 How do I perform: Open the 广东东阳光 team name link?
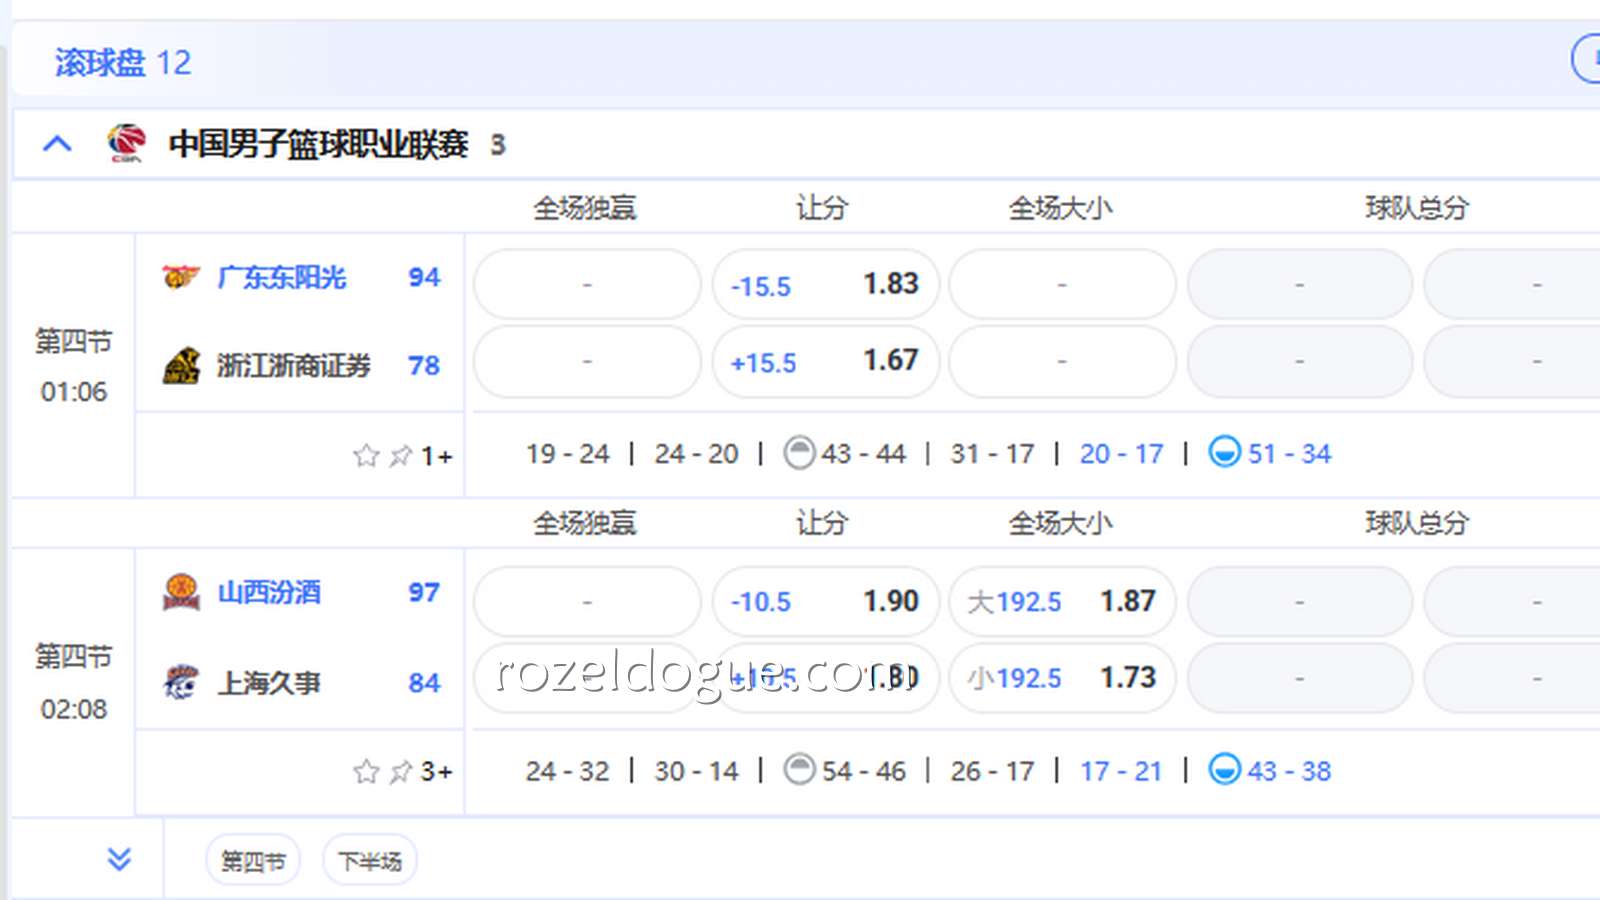tap(282, 277)
